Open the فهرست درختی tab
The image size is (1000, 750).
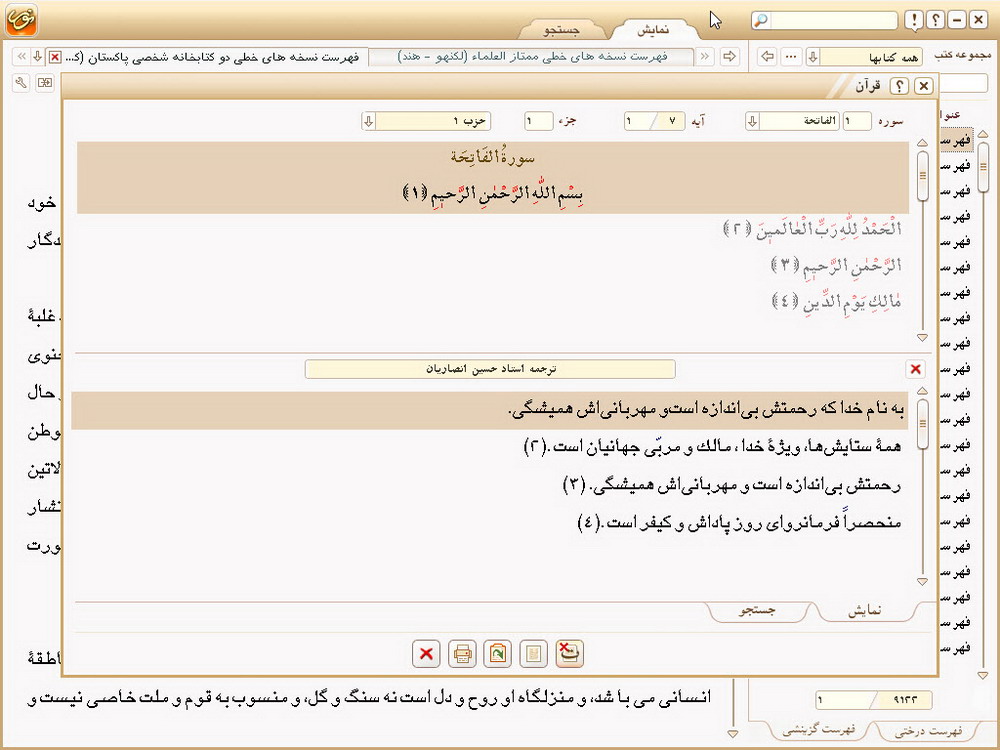[928, 730]
